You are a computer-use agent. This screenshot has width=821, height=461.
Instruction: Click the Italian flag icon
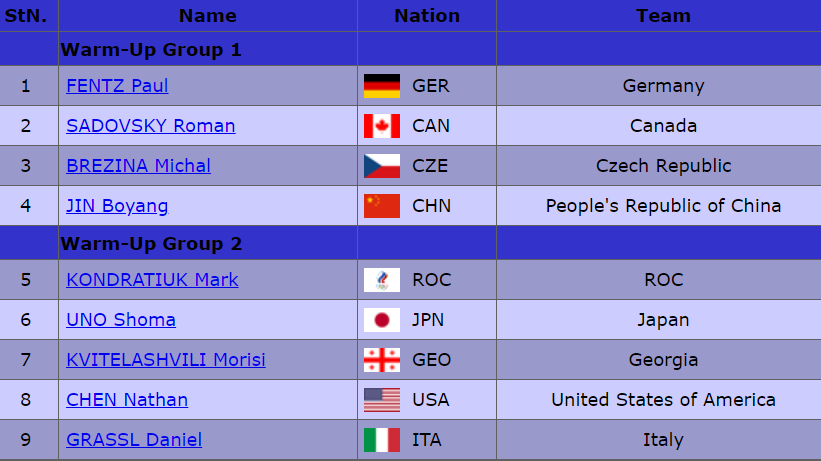pos(381,440)
